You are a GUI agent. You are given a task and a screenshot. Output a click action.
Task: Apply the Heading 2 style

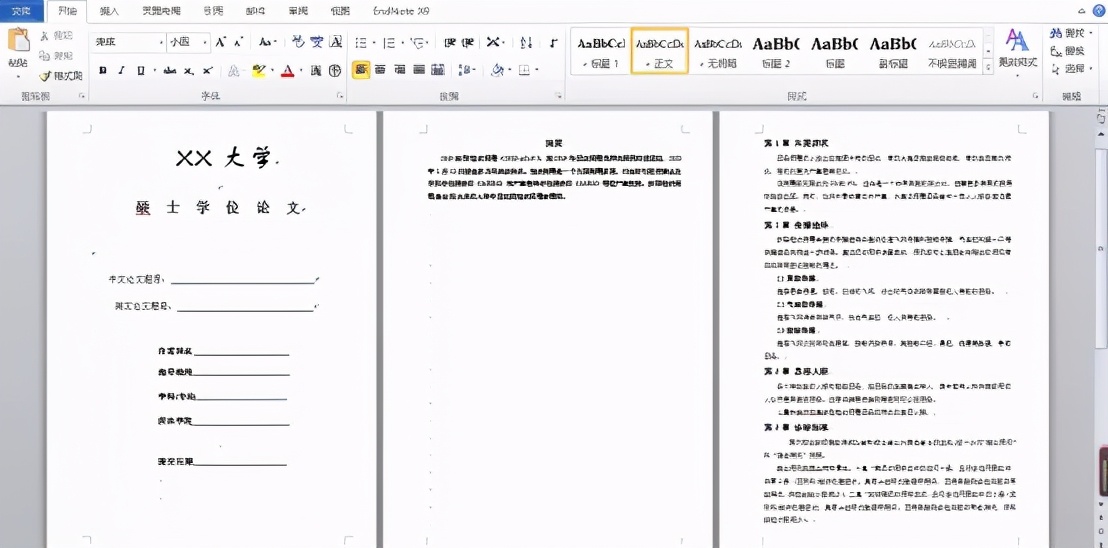coord(776,52)
